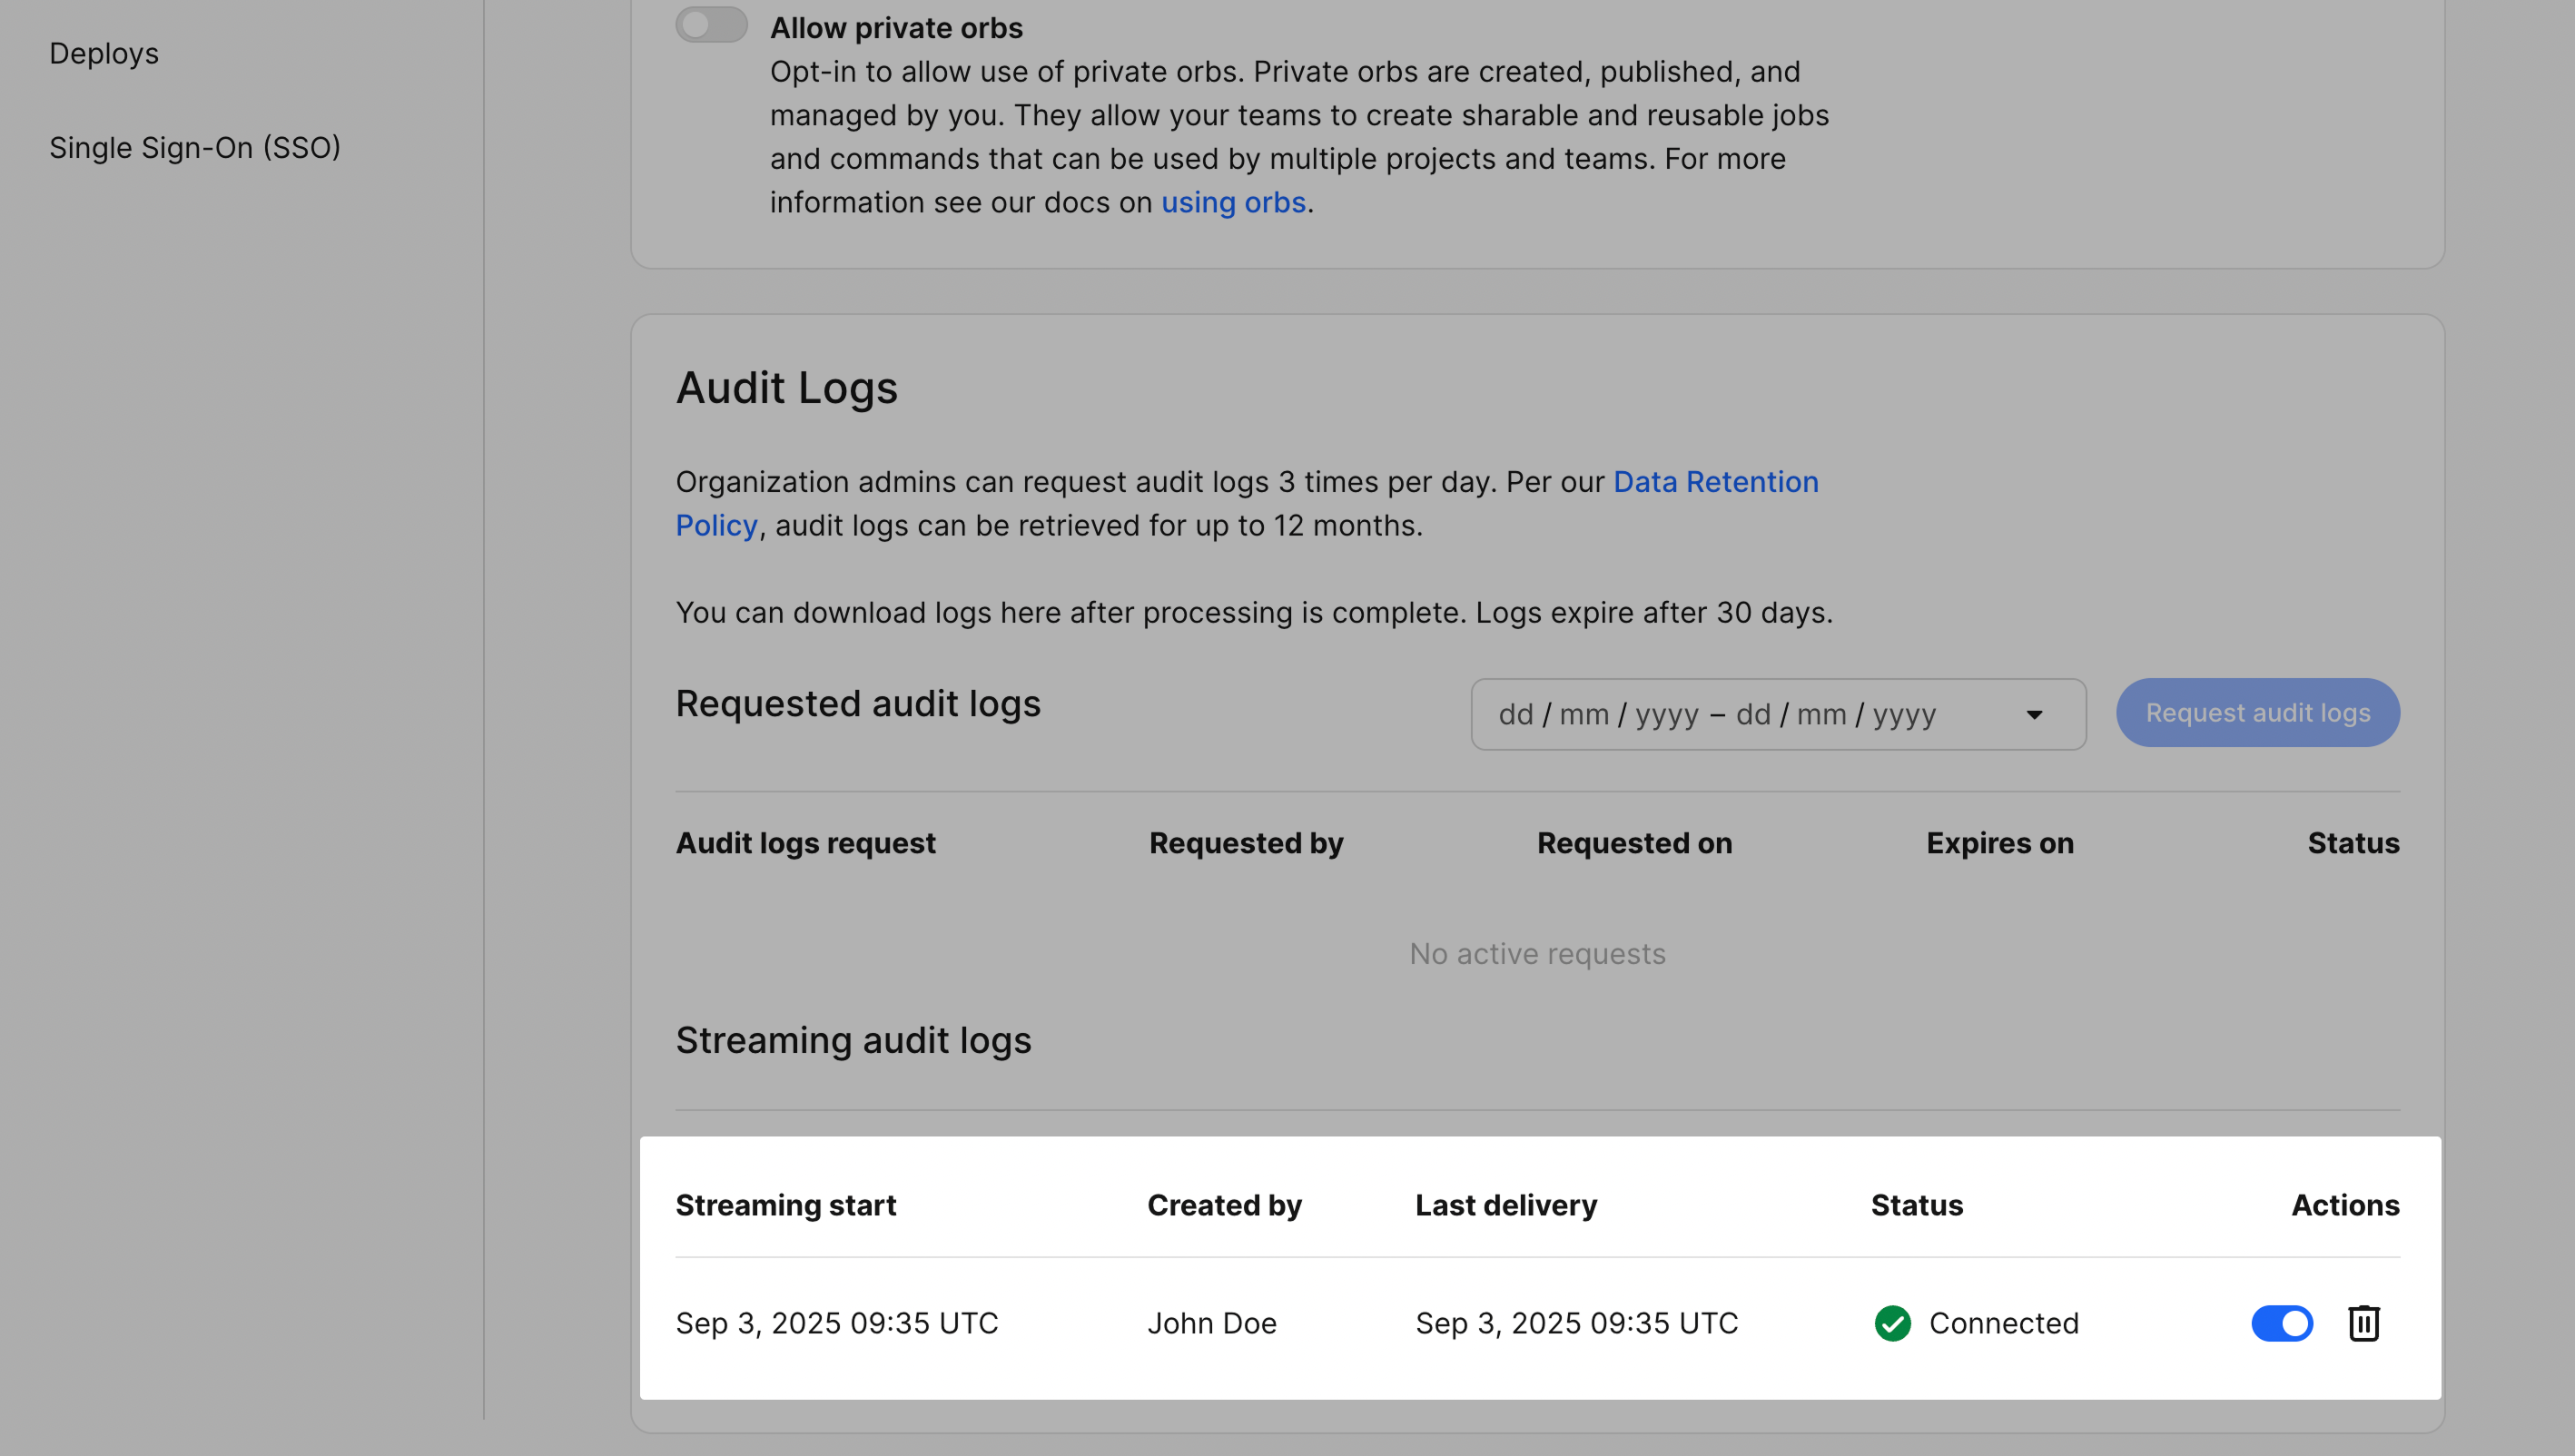Click the Requested by column header
Screen dimensions: 2575x1456
point(1246,843)
